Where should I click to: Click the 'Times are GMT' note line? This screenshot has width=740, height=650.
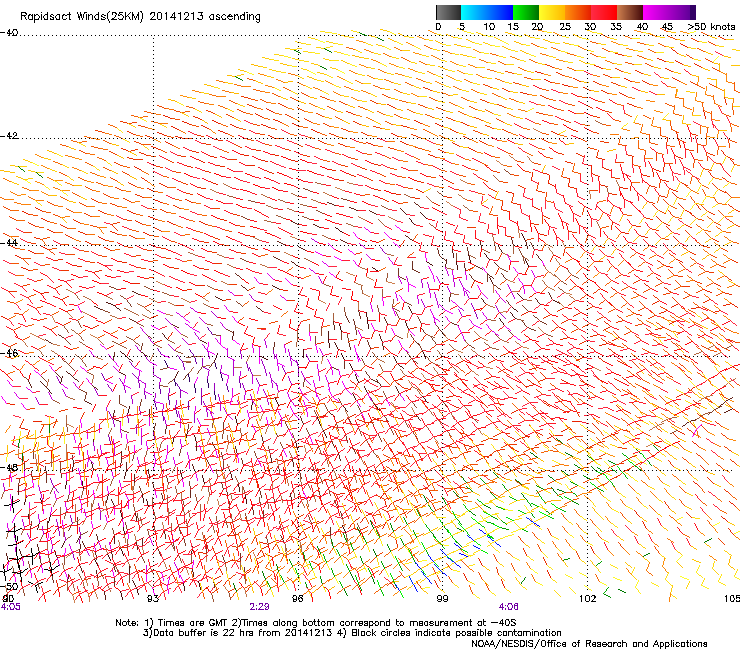pyautogui.click(x=315, y=623)
